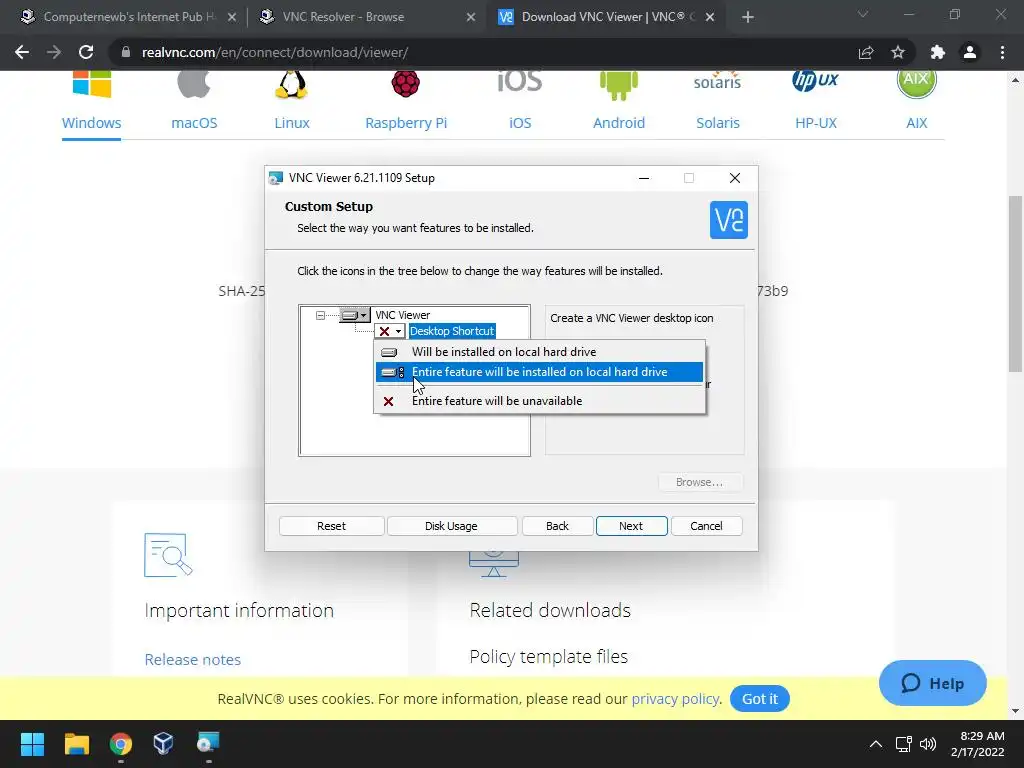1024x768 pixels.
Task: Collapse the VNC Viewer tree node
Action: [320, 315]
